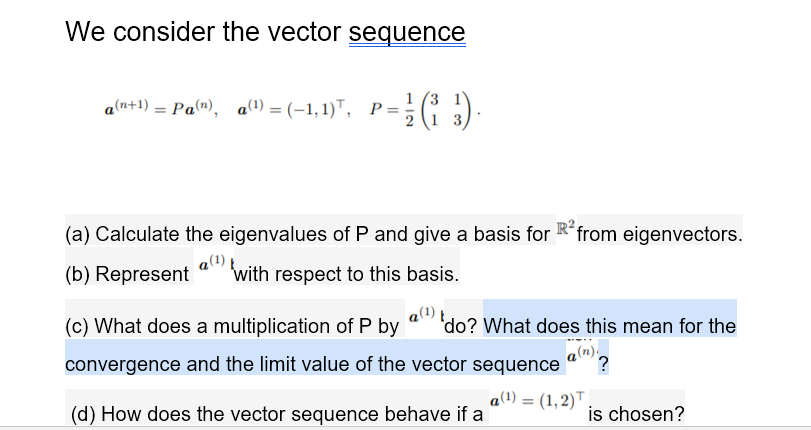Click the recurrence formula a(n+1) = Pa(n)
811x430 pixels.
pos(159,108)
